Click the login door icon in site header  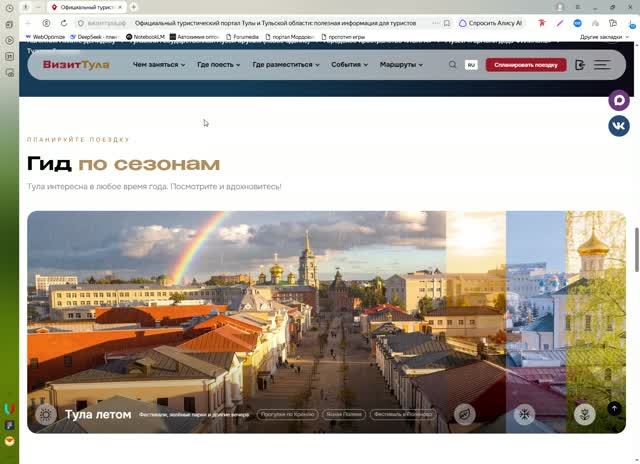coord(580,64)
